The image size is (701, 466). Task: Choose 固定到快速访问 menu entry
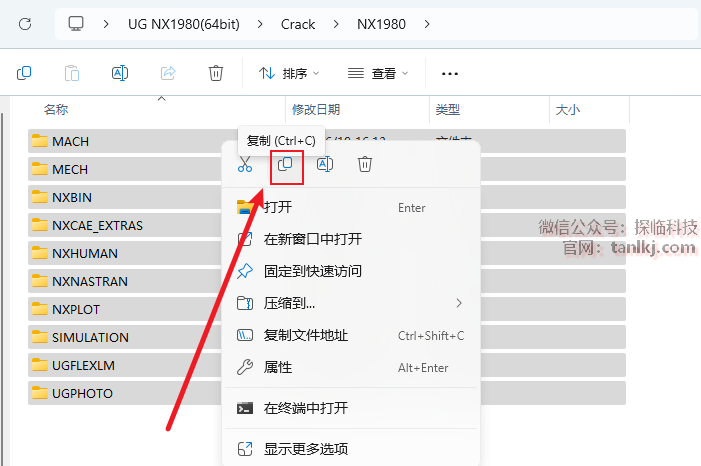tap(351, 271)
